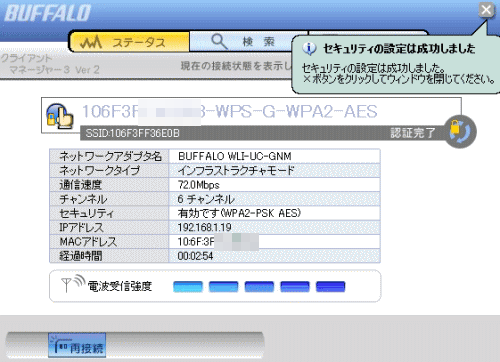Click the インフラストラクチャモード value
Viewport: 500px width, 362px height.
236,170
